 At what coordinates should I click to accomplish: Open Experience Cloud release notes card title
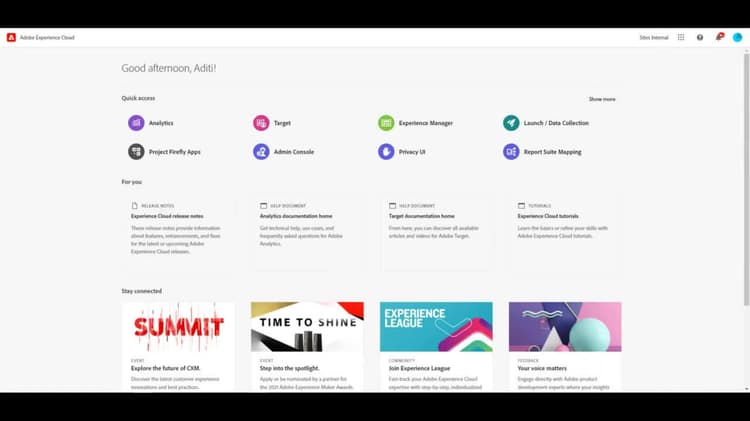pyautogui.click(x=167, y=216)
